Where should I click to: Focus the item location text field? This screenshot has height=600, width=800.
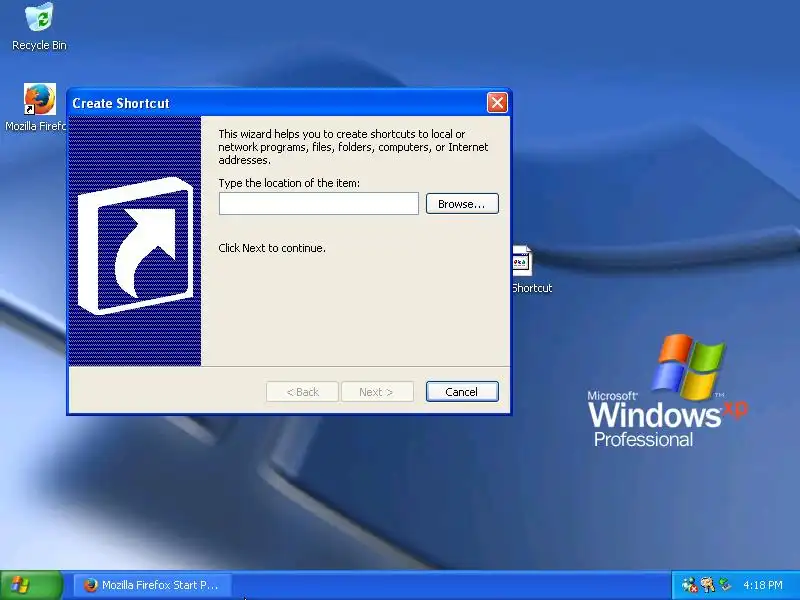(x=319, y=204)
